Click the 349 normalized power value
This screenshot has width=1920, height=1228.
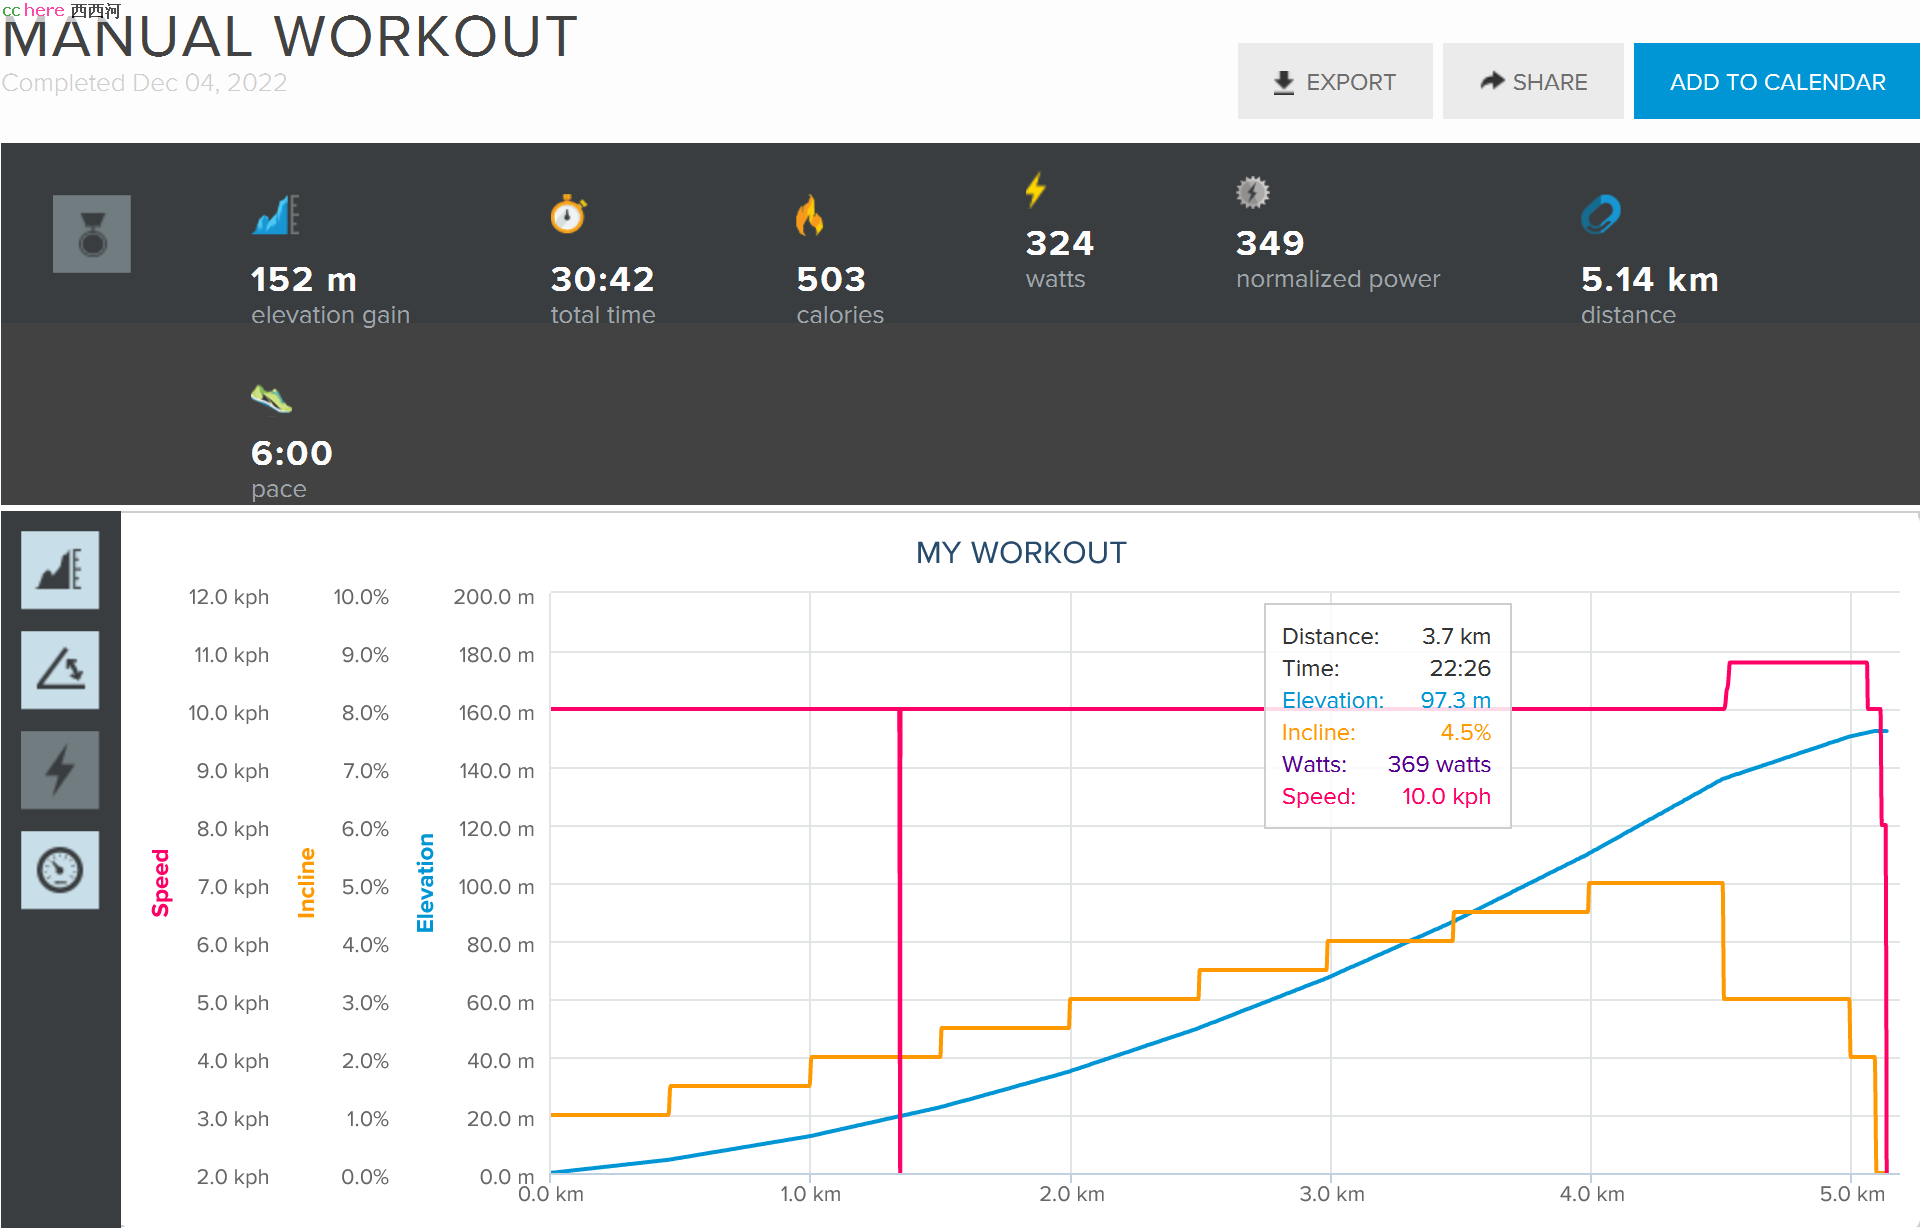click(1271, 243)
